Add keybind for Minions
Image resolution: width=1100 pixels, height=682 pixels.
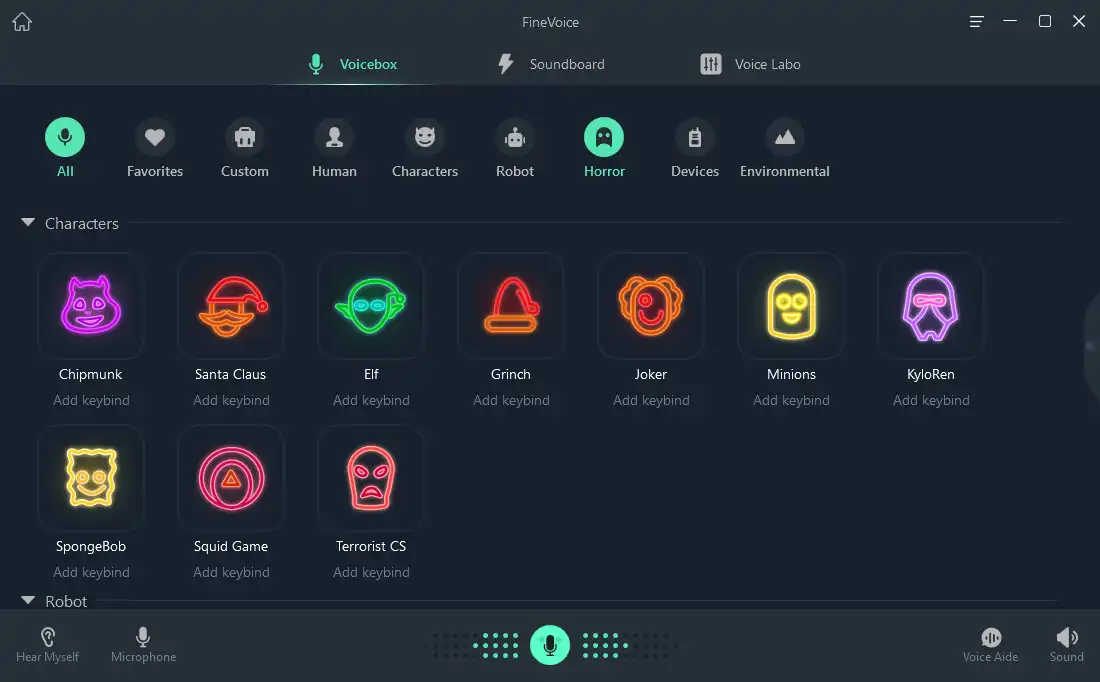[x=791, y=400]
